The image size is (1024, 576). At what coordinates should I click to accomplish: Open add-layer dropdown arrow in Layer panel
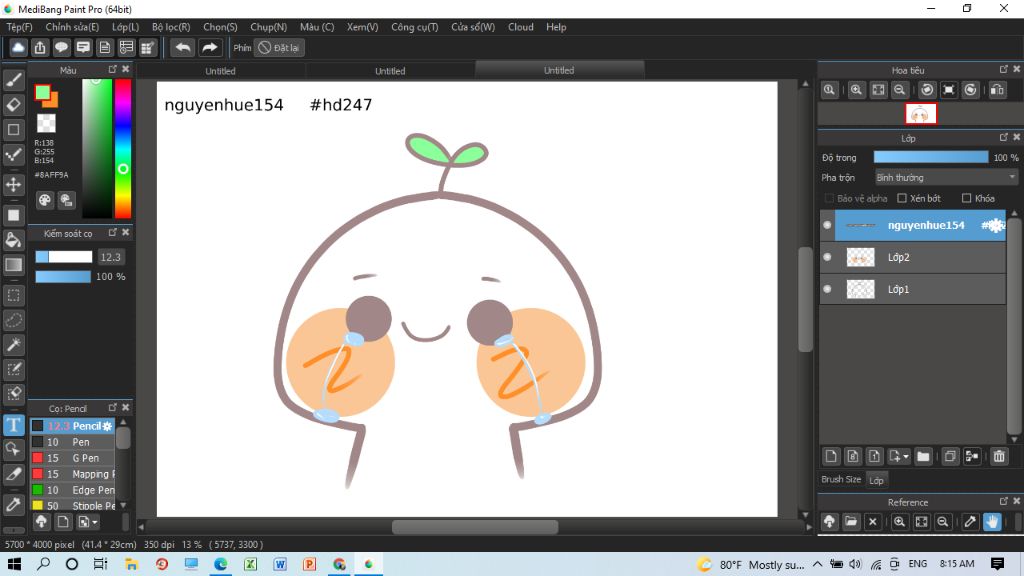tap(906, 456)
